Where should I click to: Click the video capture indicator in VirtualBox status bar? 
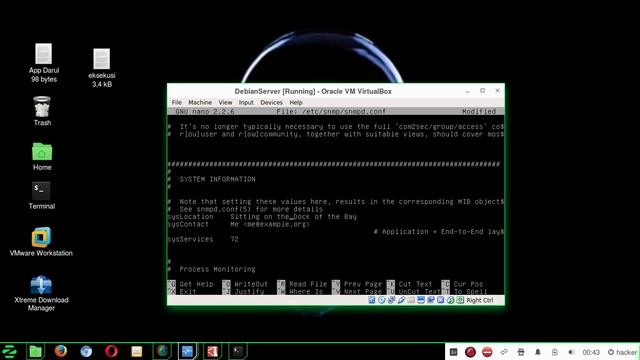(431, 300)
